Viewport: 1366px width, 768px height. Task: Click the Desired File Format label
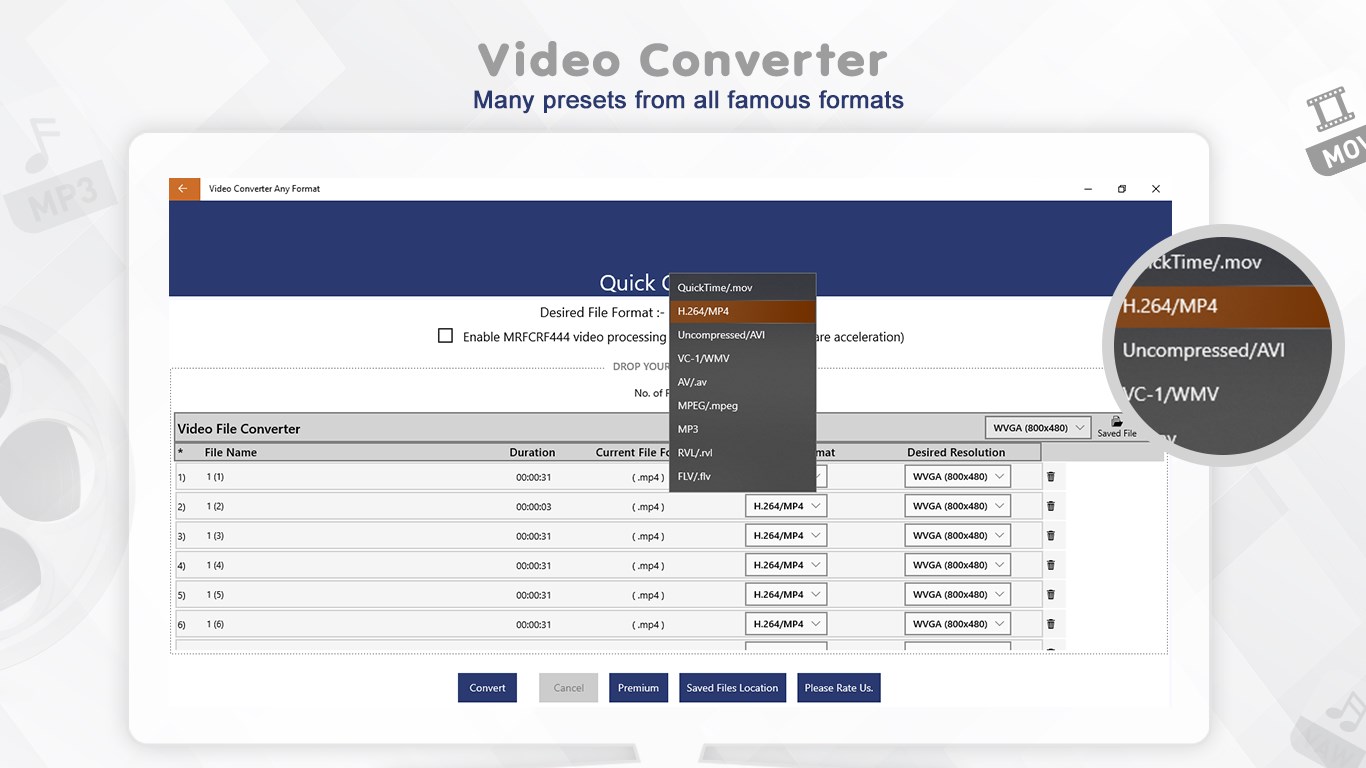pos(601,313)
